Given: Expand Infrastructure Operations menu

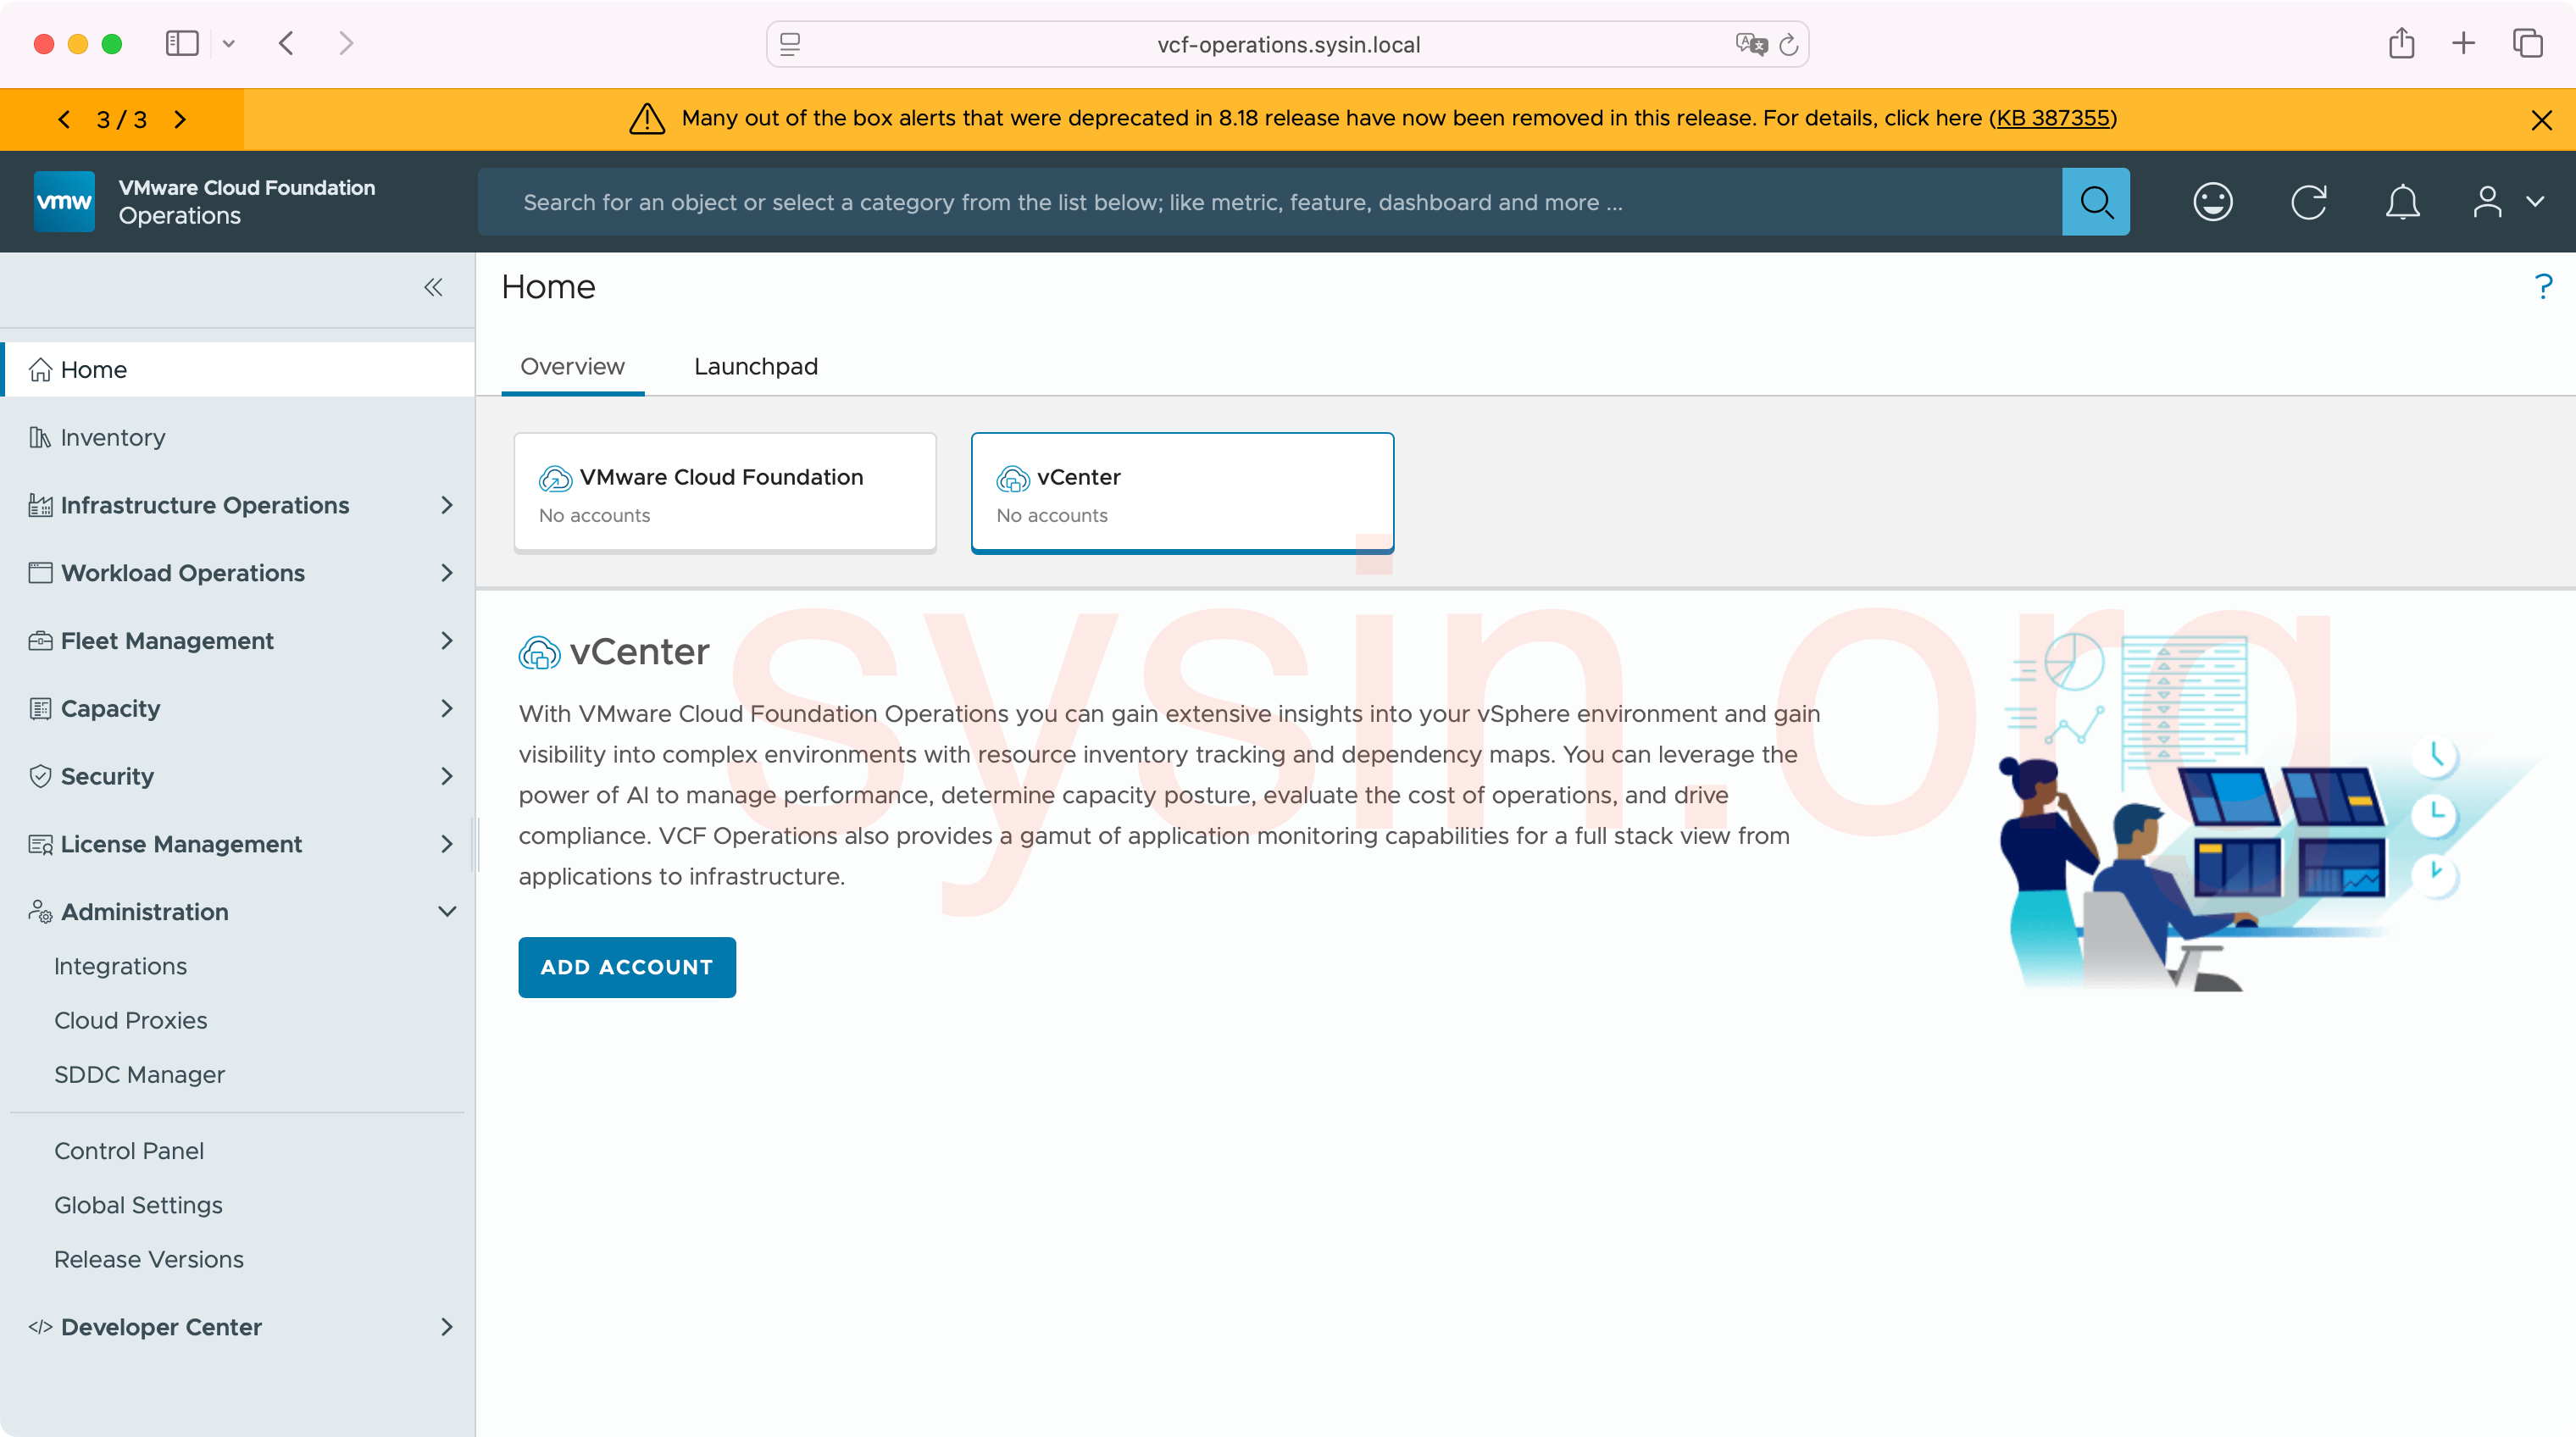Looking at the screenshot, I should [x=446, y=505].
